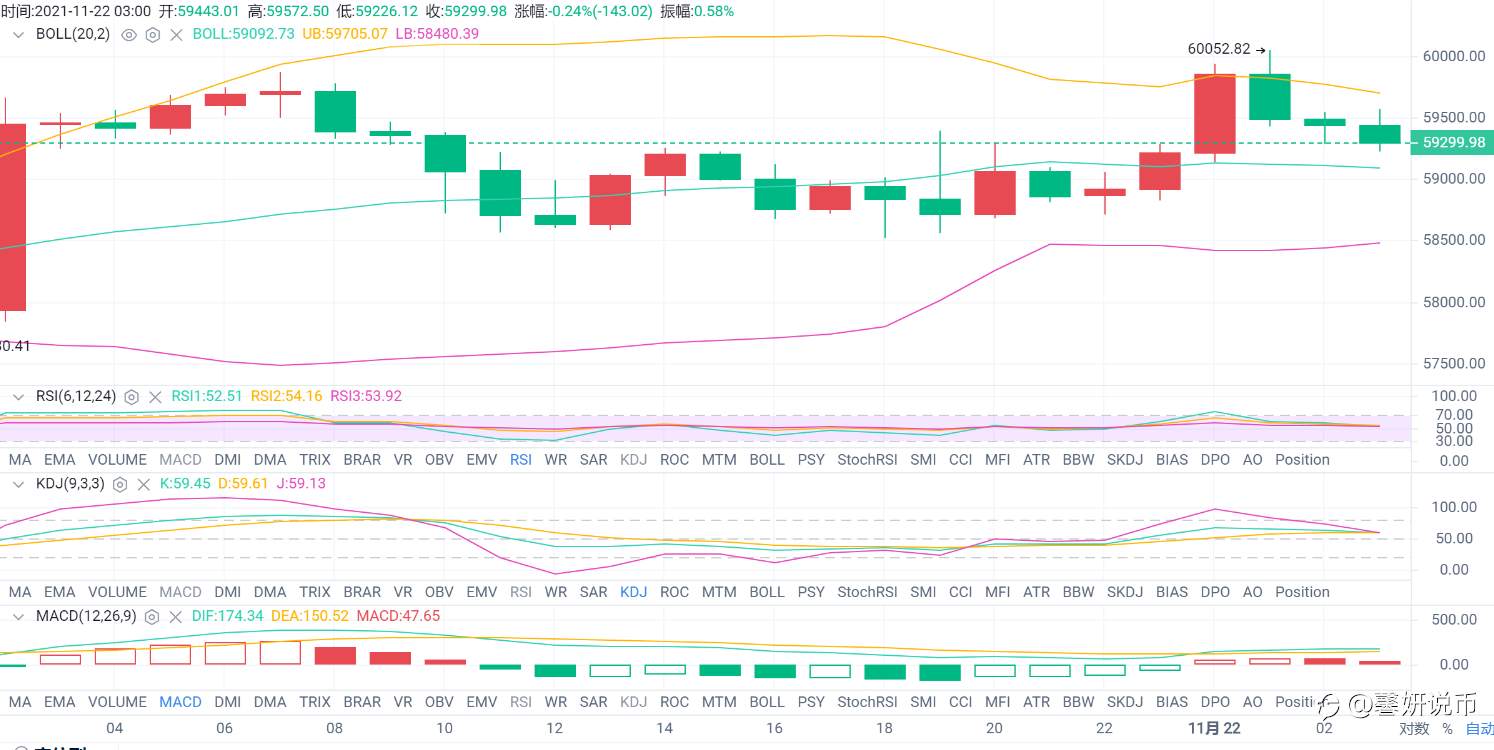Select DPO tab under the MACD pane
Screen dimensions: 1494x750
(x=1215, y=702)
